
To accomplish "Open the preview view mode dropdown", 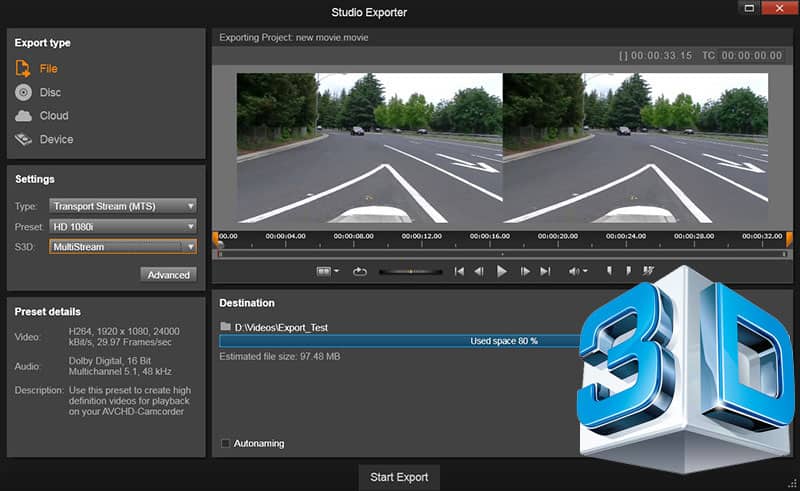I will pyautogui.click(x=327, y=271).
